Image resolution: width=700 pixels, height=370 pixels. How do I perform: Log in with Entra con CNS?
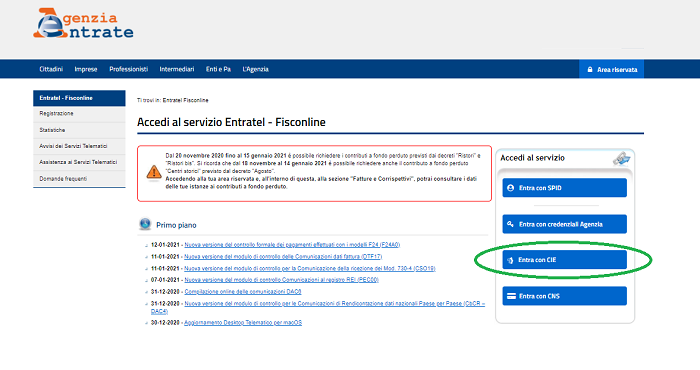(x=564, y=296)
